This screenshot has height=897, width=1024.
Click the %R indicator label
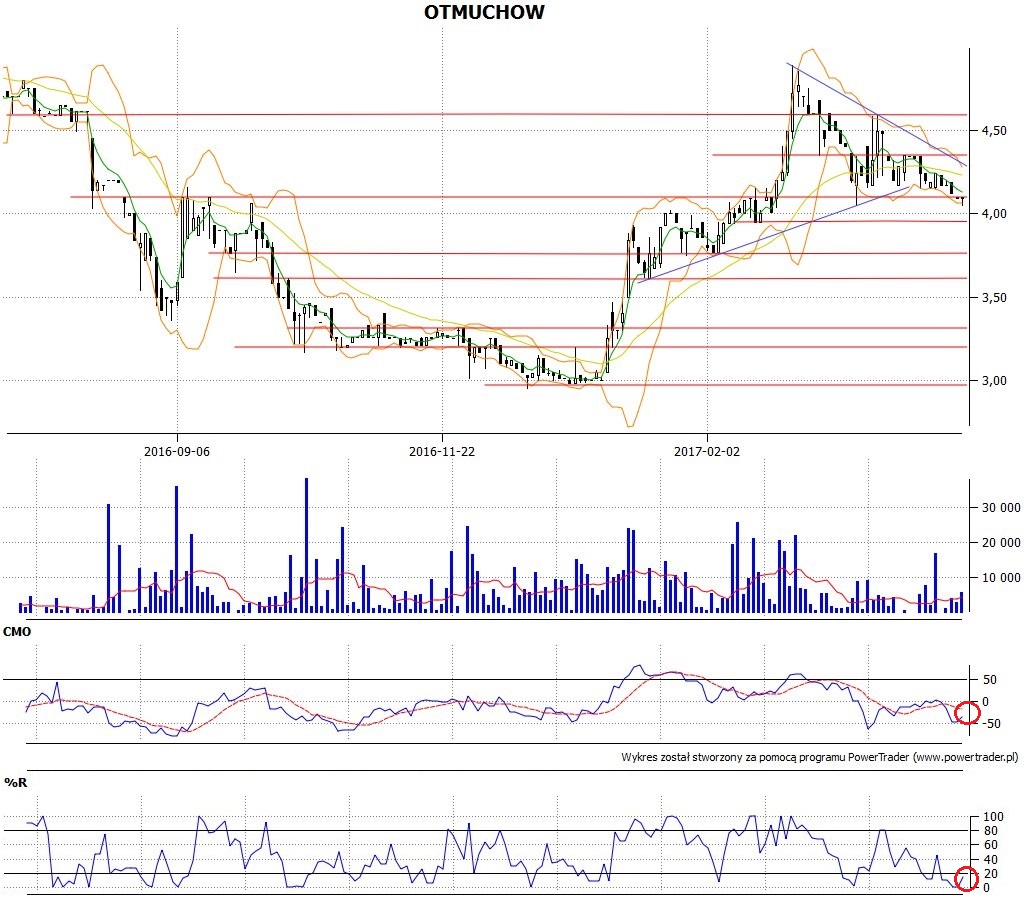pos(16,782)
